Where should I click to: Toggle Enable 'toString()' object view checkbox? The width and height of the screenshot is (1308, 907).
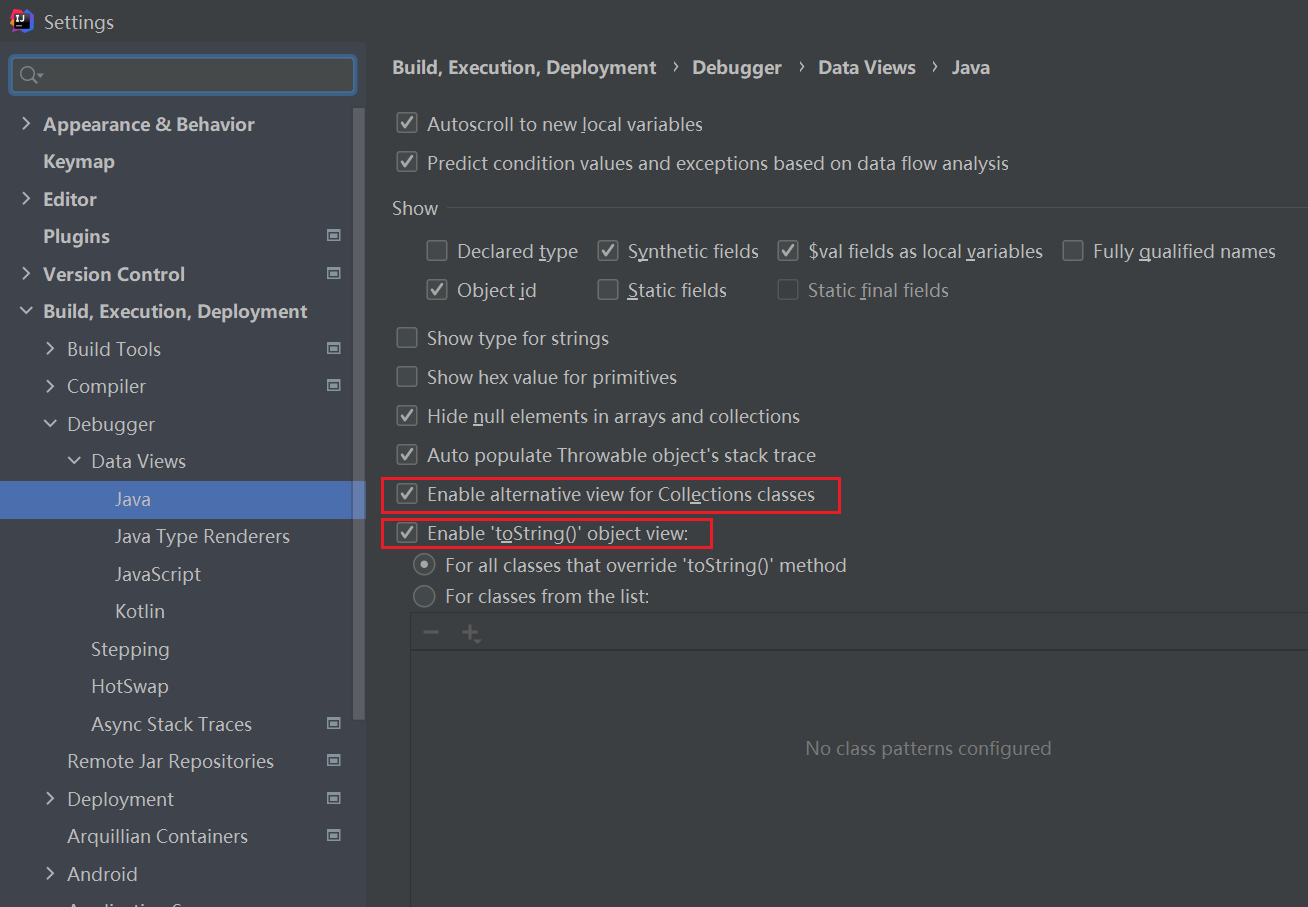point(407,533)
